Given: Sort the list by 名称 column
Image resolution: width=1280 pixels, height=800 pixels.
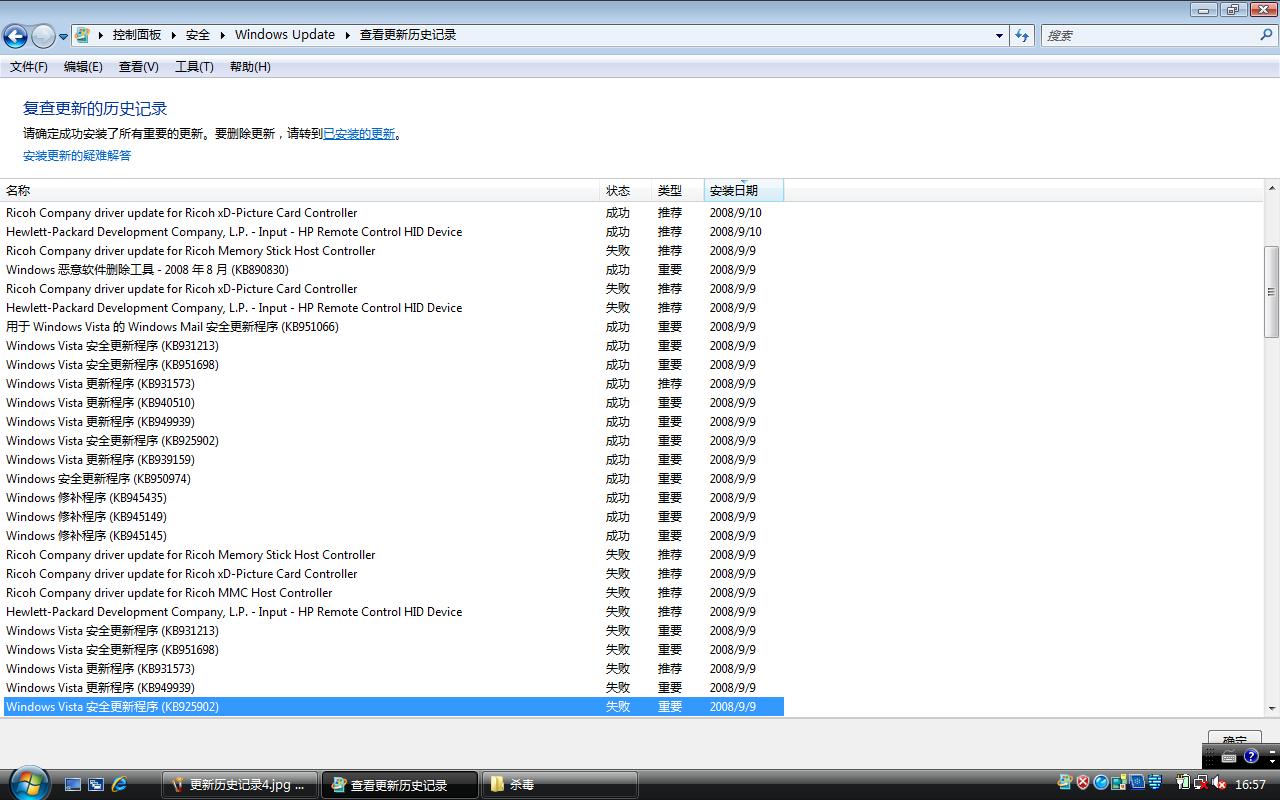Looking at the screenshot, I should point(300,190).
